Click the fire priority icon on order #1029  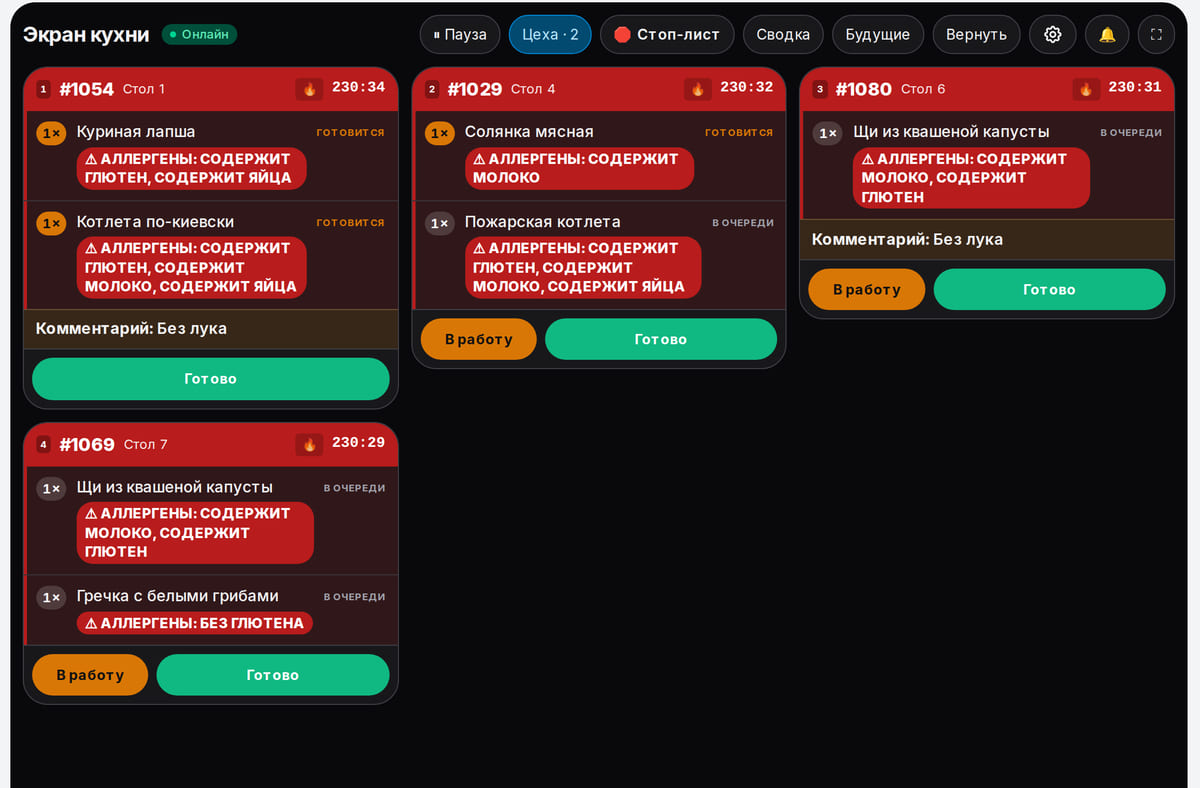click(x=697, y=89)
